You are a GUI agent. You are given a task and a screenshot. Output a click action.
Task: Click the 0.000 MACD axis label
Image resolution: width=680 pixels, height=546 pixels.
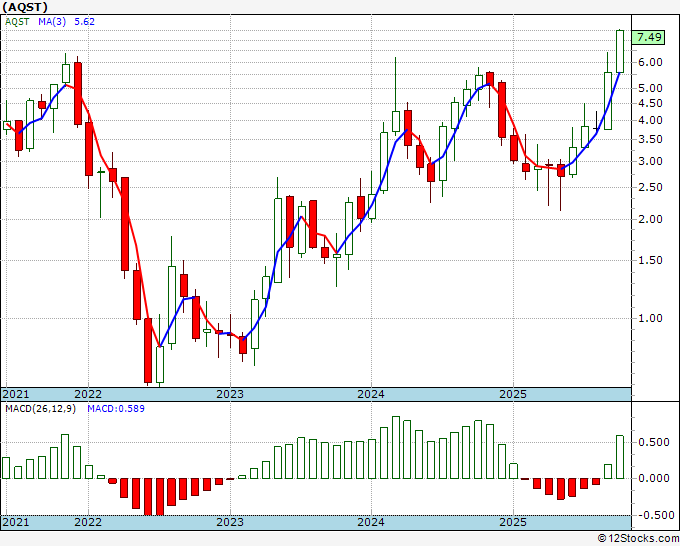pos(654,478)
